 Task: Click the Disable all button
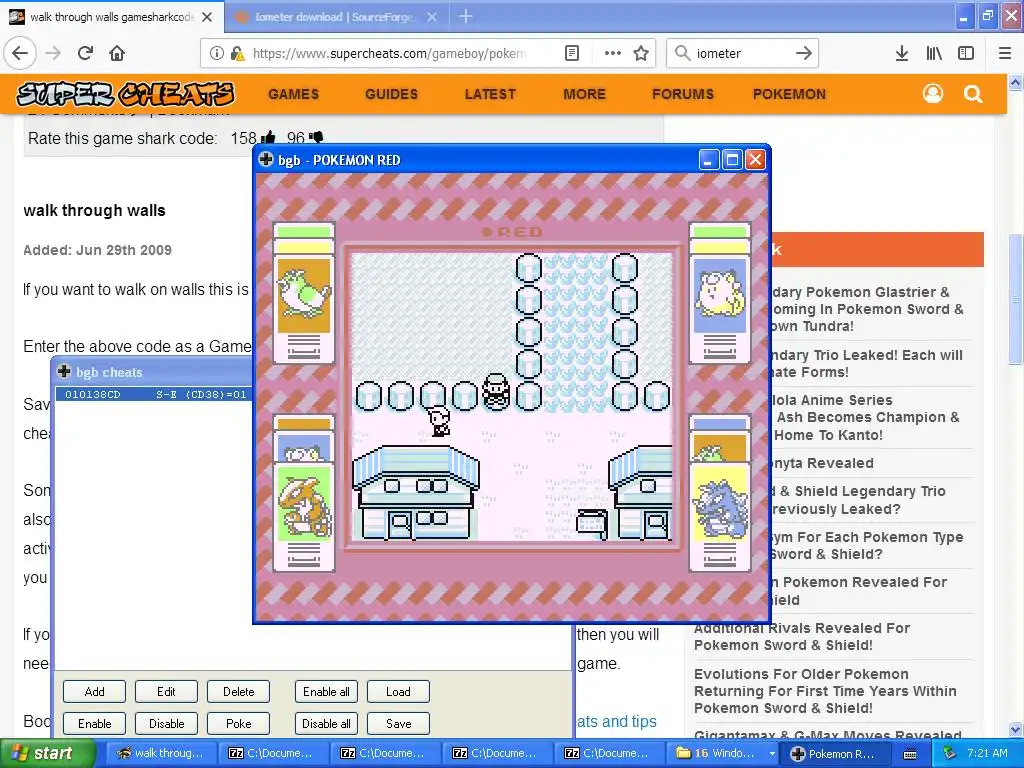(x=326, y=724)
